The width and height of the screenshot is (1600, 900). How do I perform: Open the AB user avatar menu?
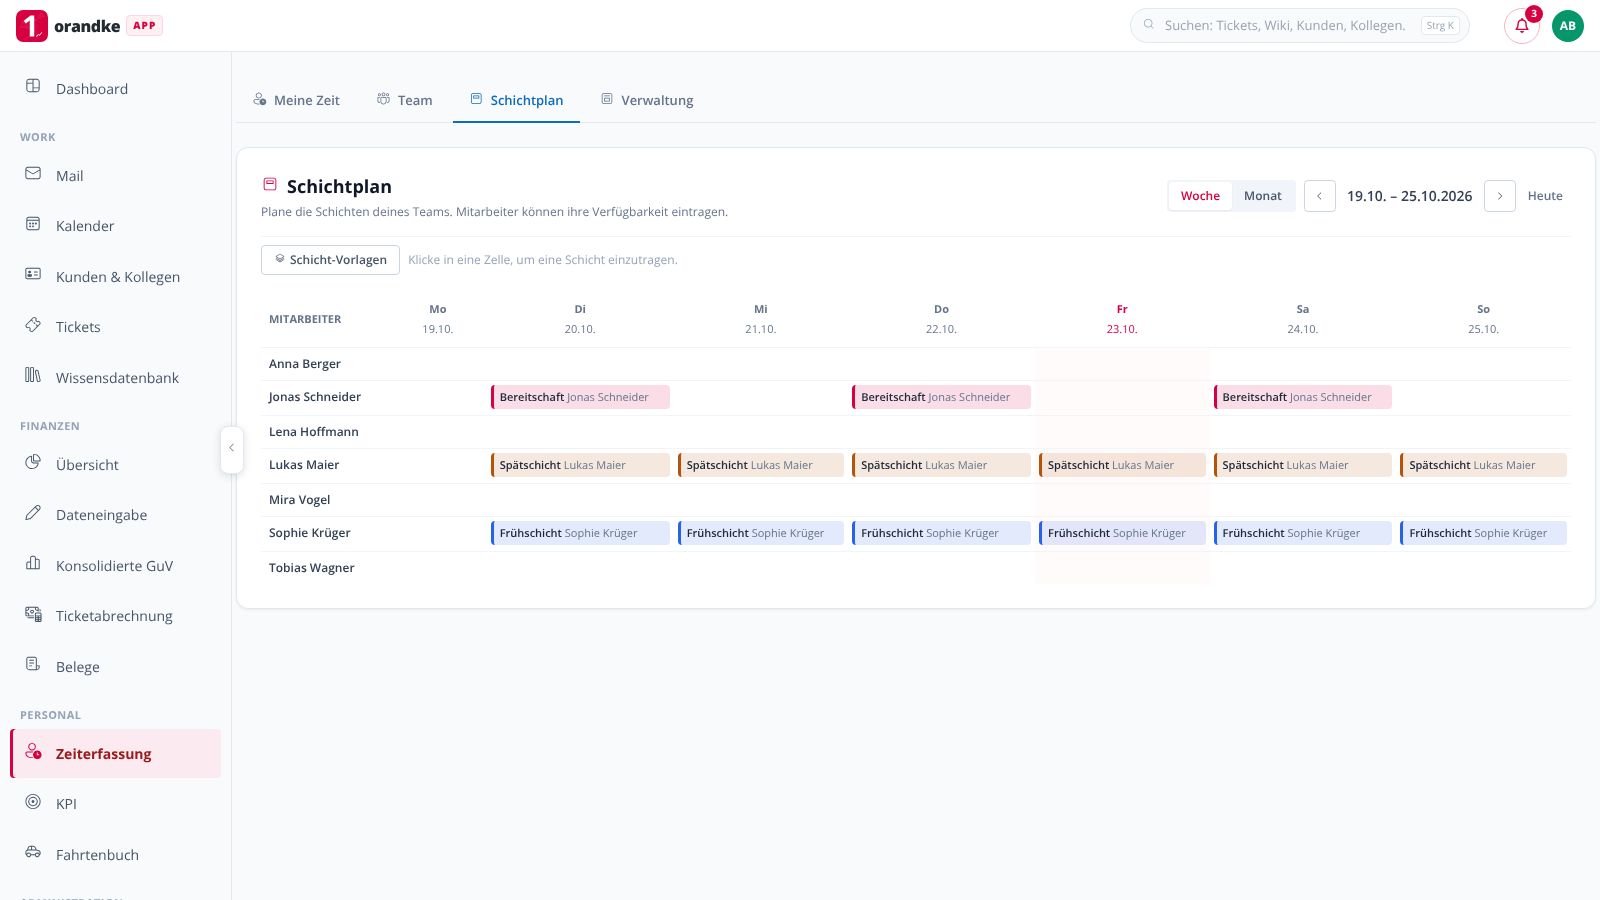pos(1568,26)
